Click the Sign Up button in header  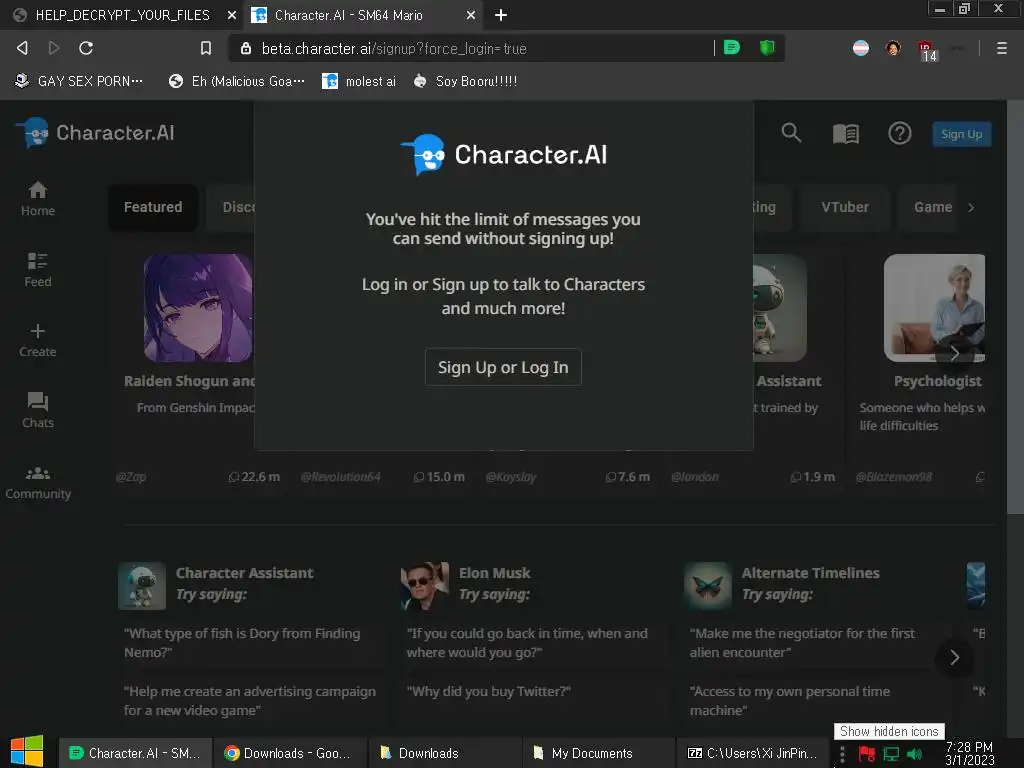(961, 134)
